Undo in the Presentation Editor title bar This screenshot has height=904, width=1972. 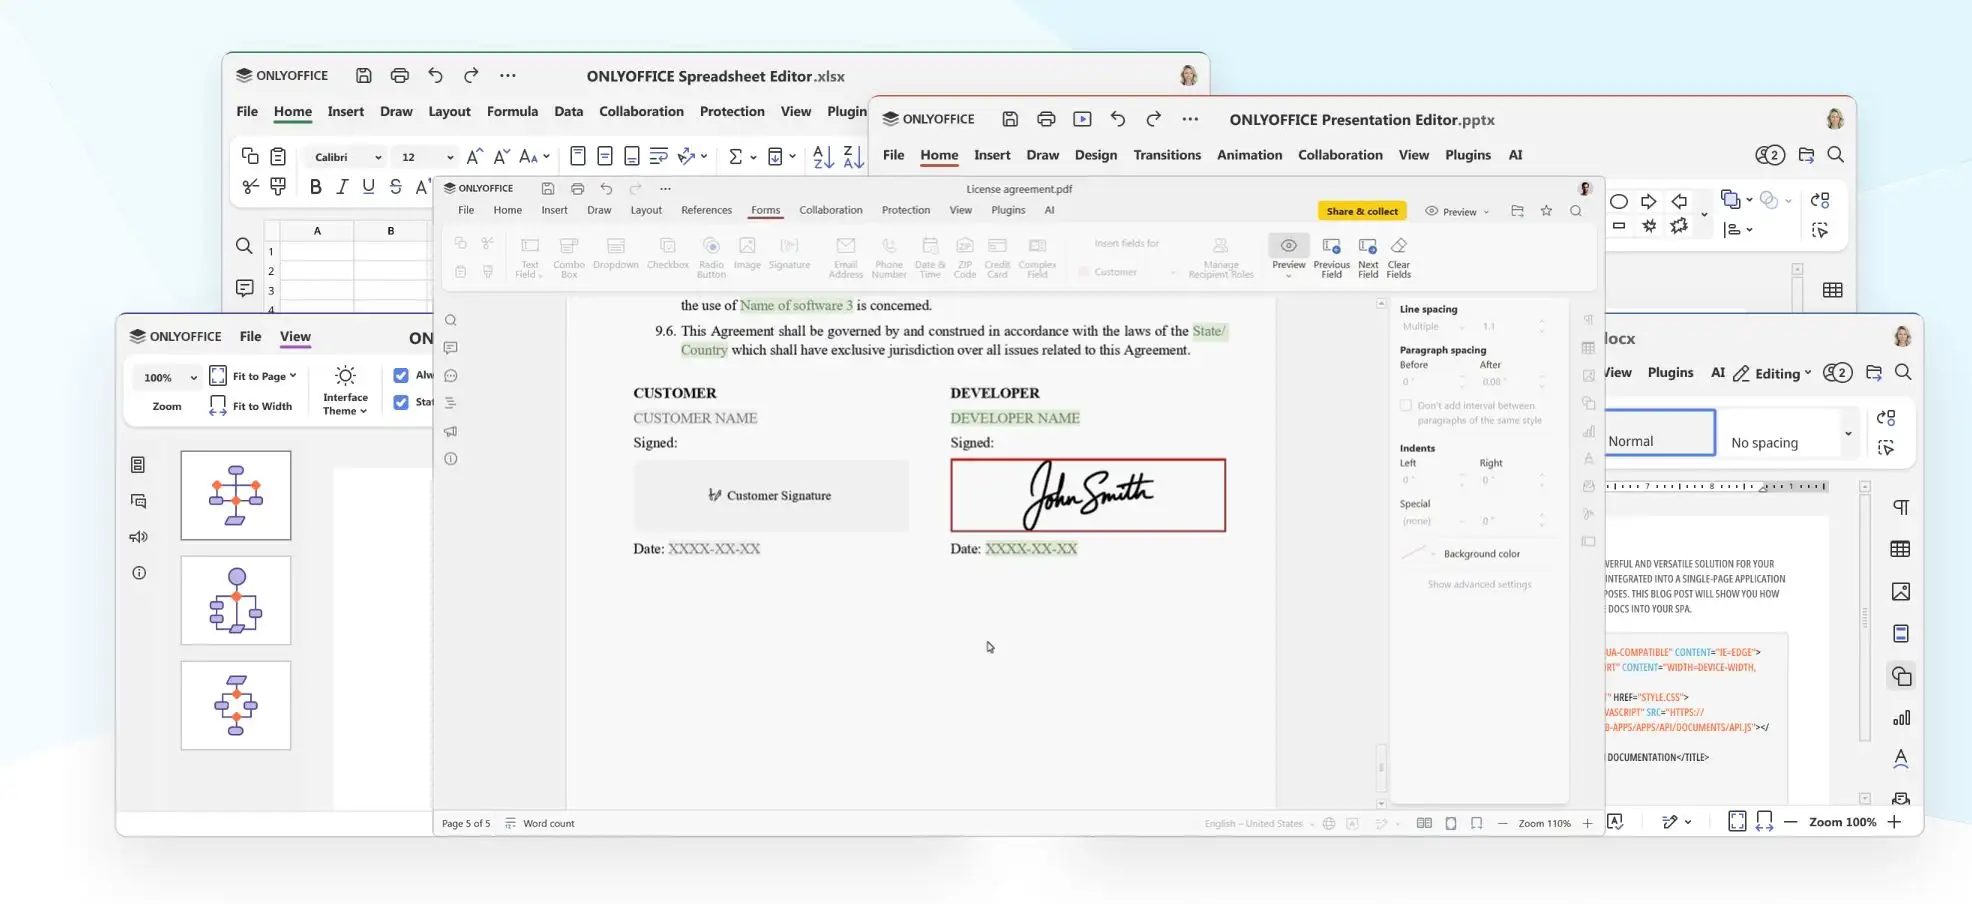point(1118,119)
